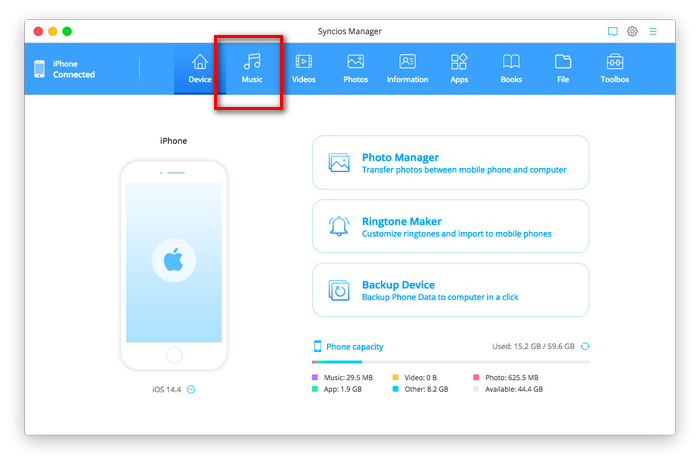Click the 'iPhone' name above the phone image

(173, 141)
